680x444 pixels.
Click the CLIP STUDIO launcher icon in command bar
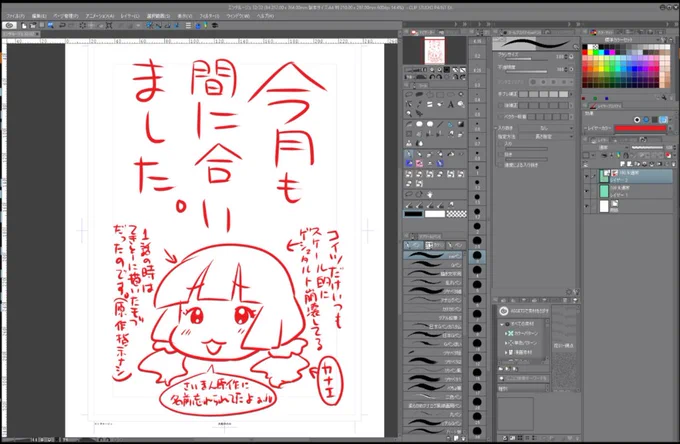(10, 26)
